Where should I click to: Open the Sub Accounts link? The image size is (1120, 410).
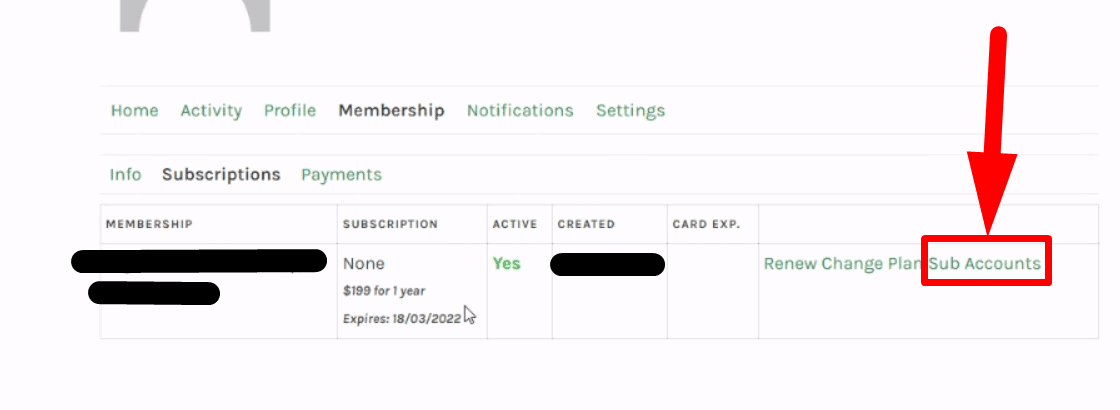point(985,264)
